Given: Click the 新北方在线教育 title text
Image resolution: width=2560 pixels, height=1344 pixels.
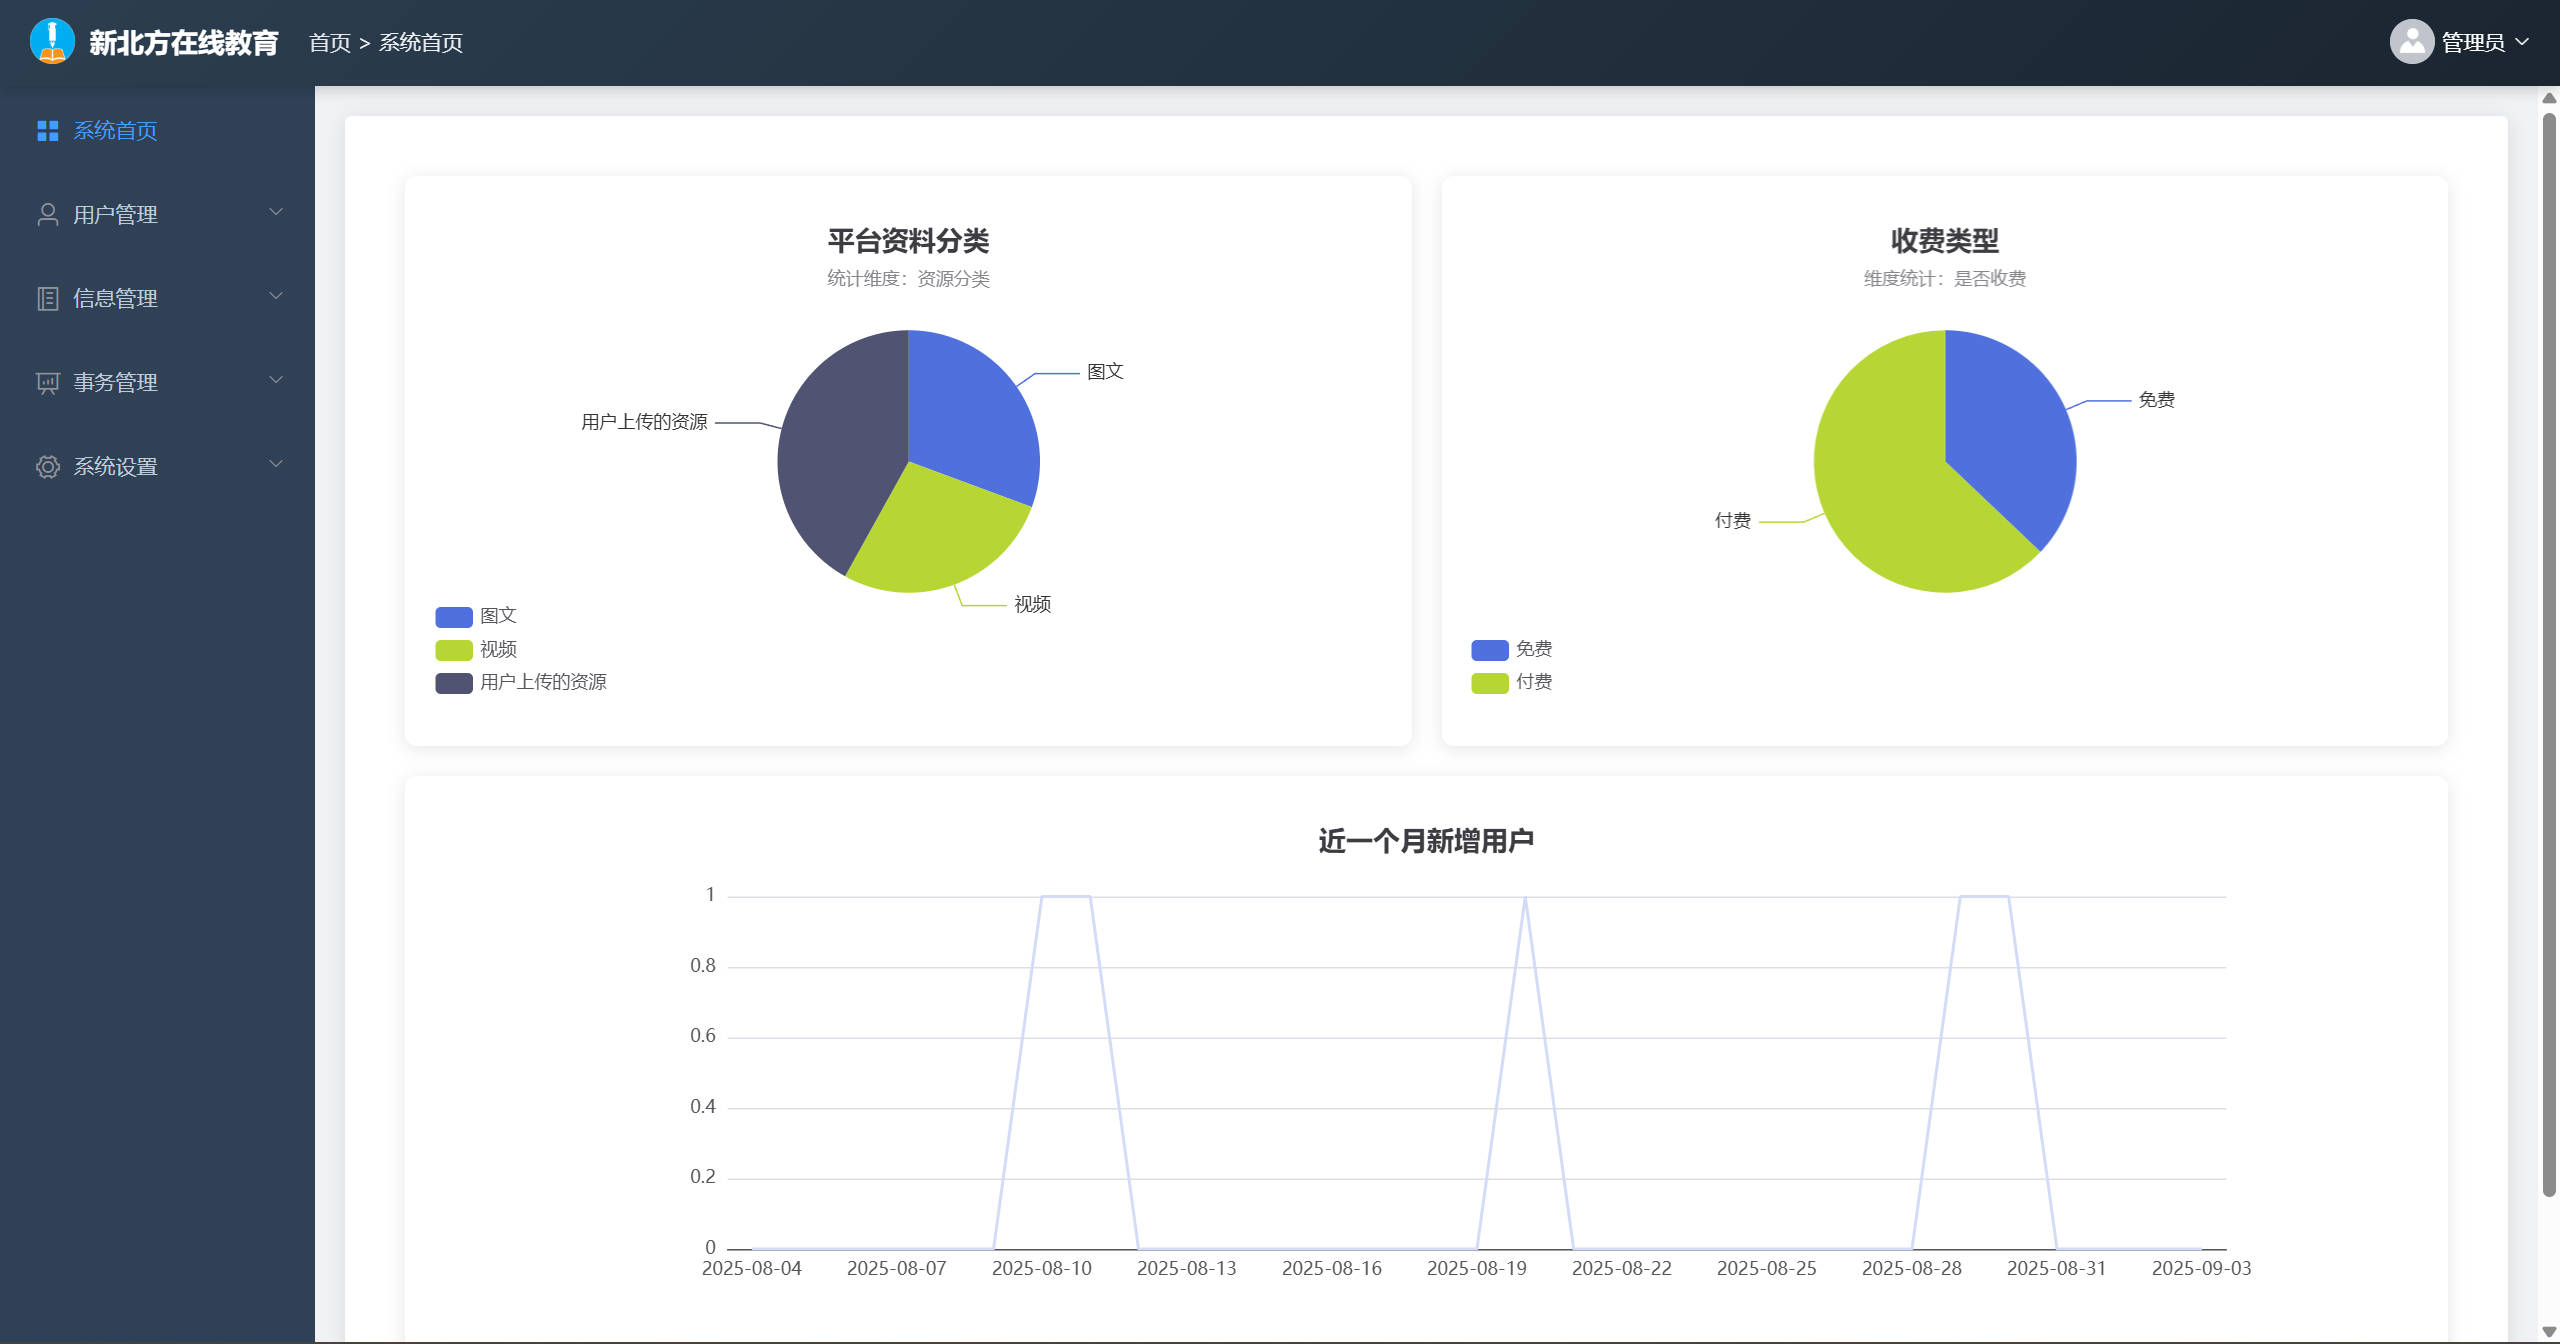Looking at the screenshot, I should [184, 42].
